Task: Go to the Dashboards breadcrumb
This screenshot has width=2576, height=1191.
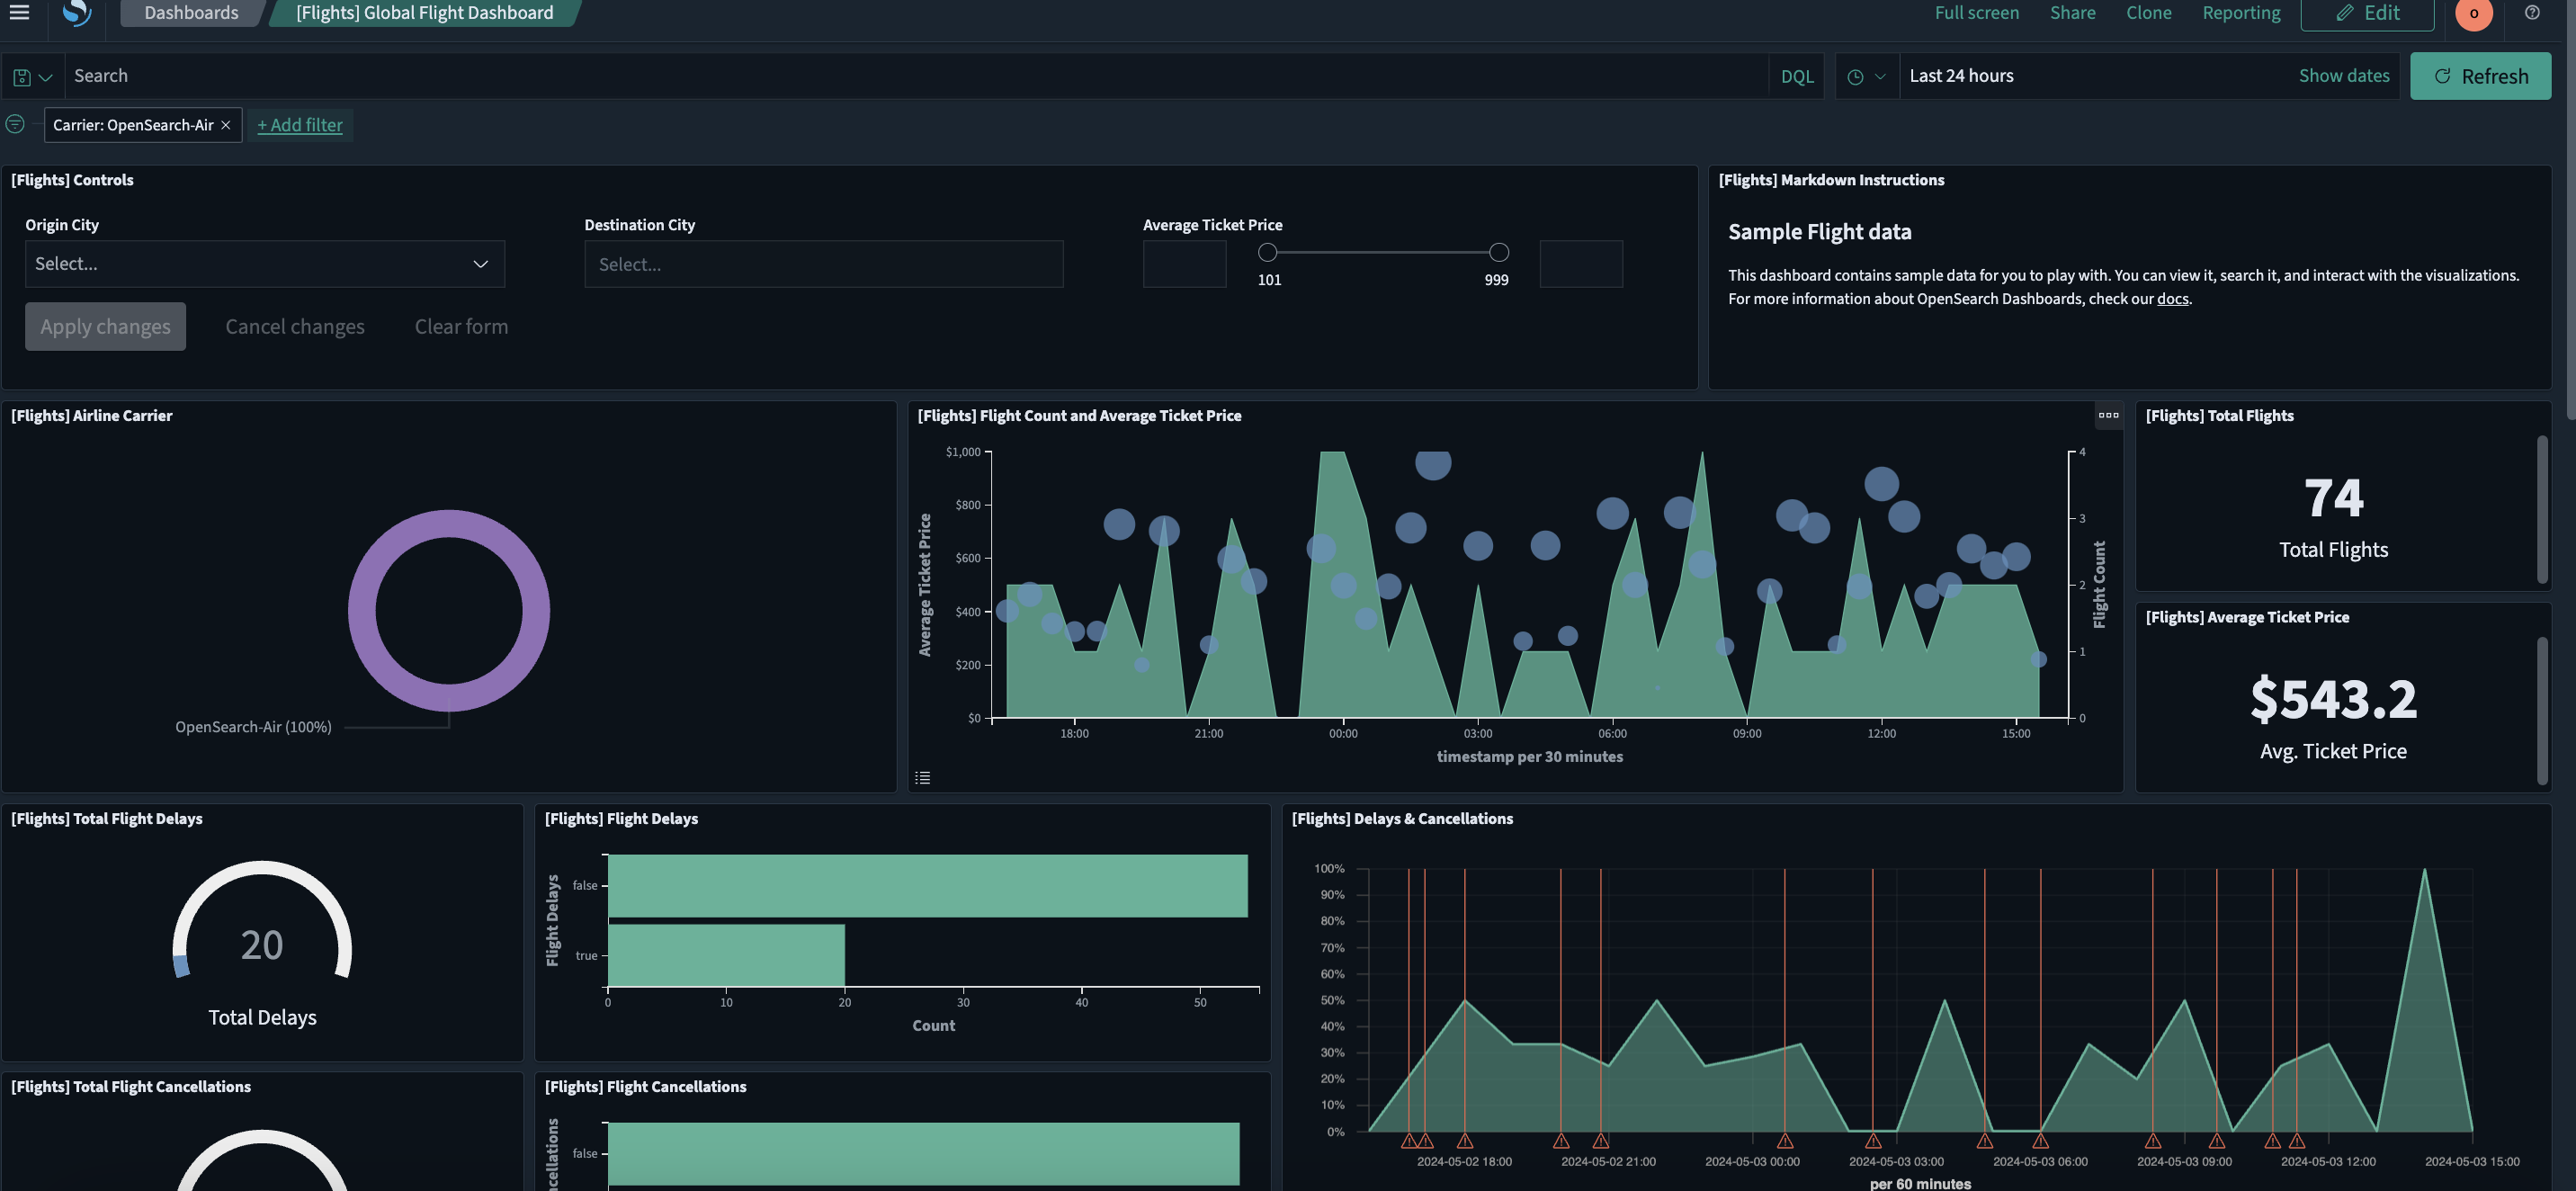Action: click(191, 12)
